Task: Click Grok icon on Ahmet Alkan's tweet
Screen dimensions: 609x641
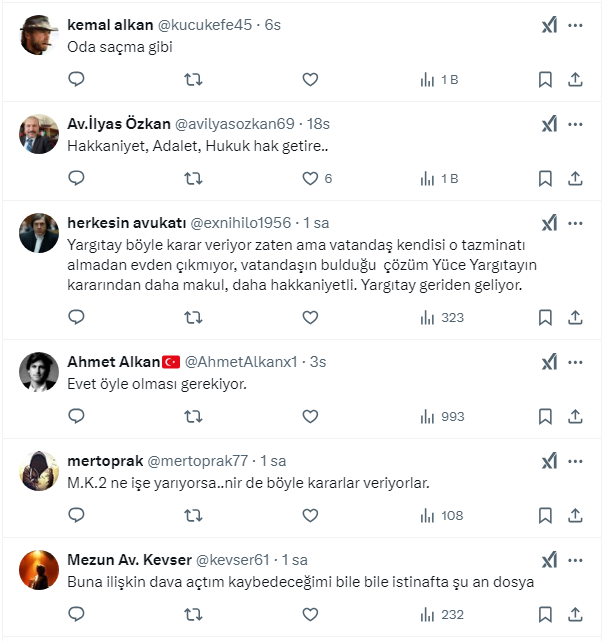Action: (x=549, y=362)
